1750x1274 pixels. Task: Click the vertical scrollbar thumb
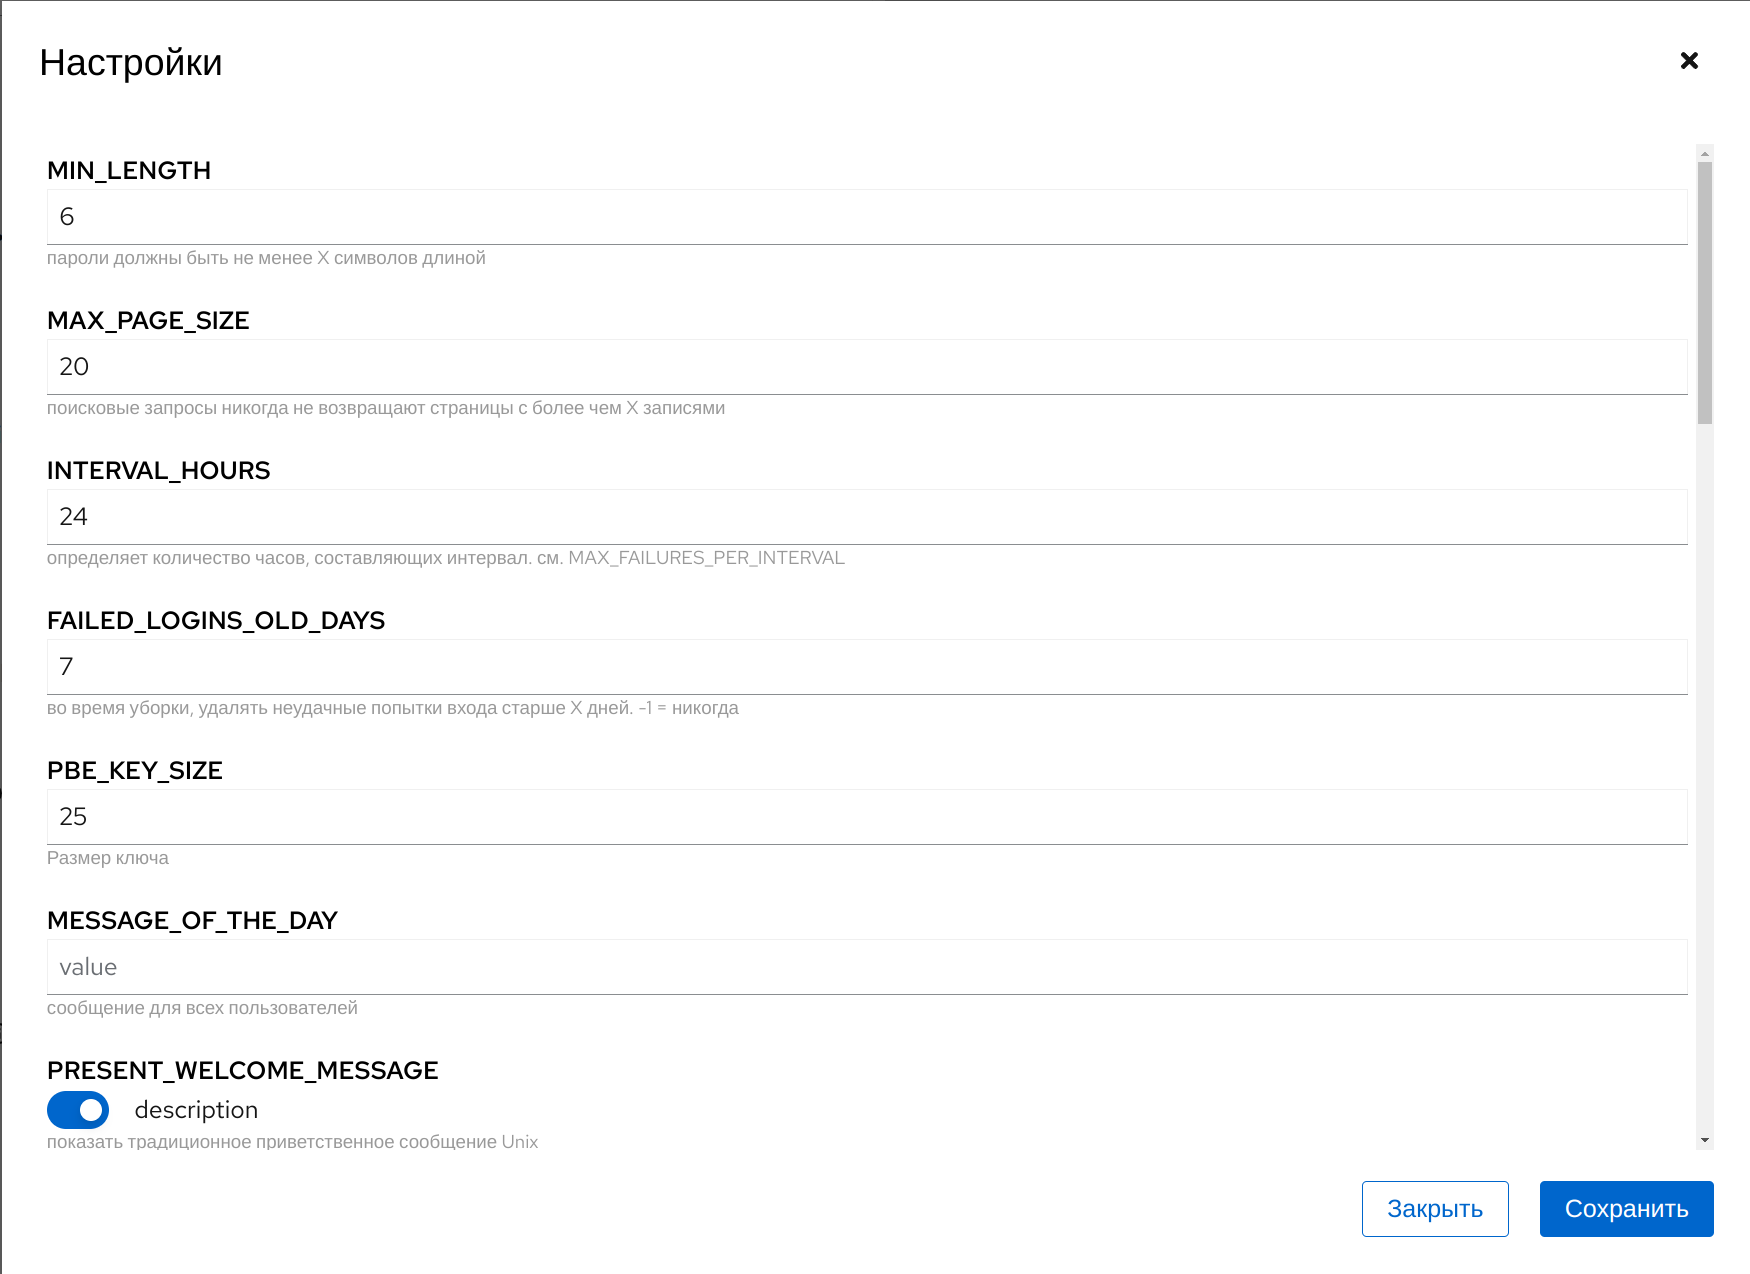pos(1705,292)
